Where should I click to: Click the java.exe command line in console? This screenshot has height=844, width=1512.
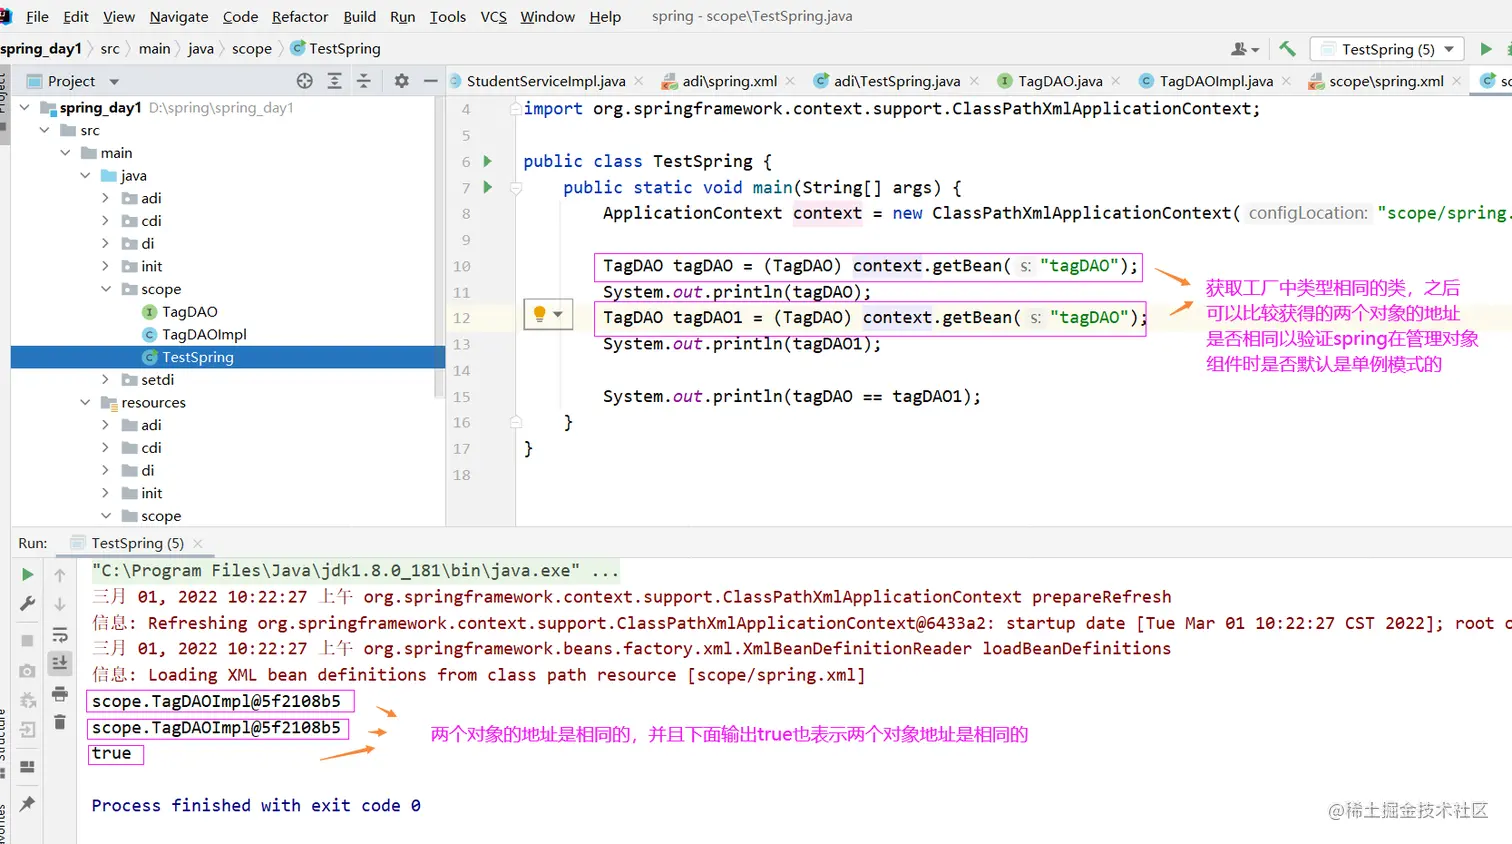[355, 571]
